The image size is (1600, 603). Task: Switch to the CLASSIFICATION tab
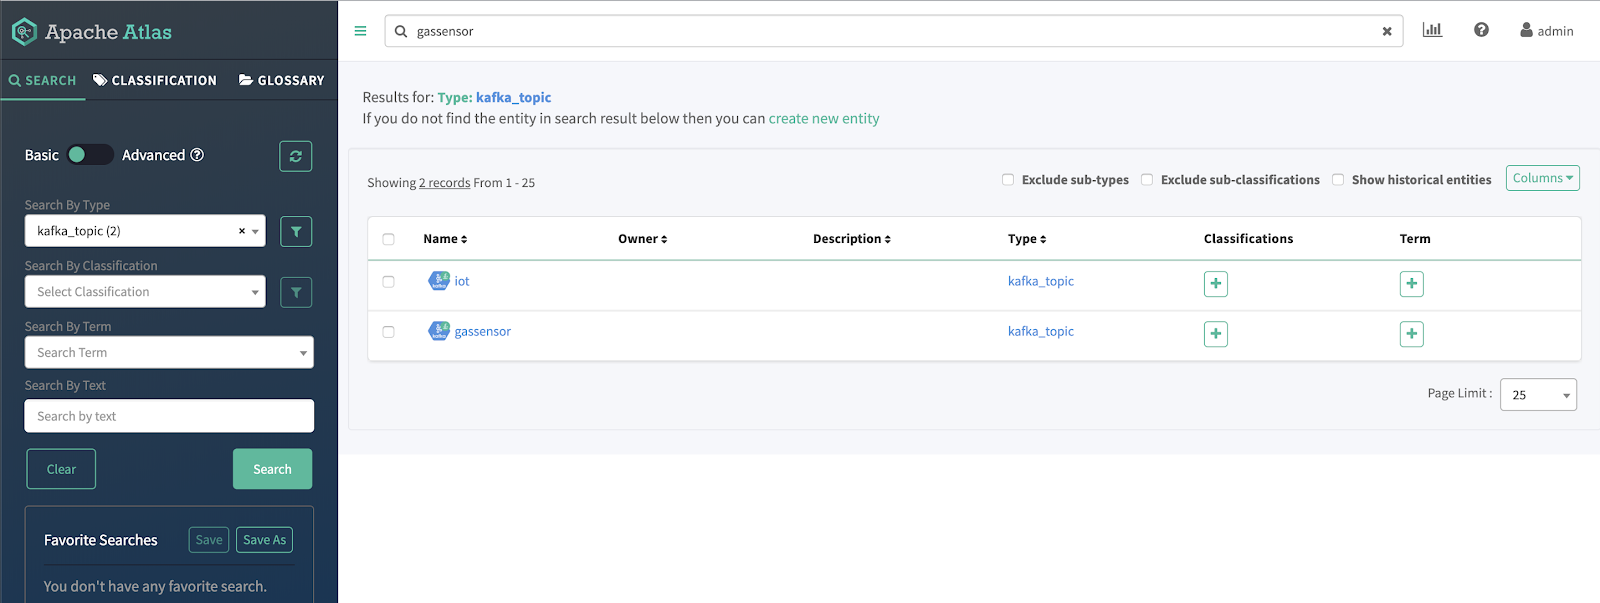pos(155,80)
